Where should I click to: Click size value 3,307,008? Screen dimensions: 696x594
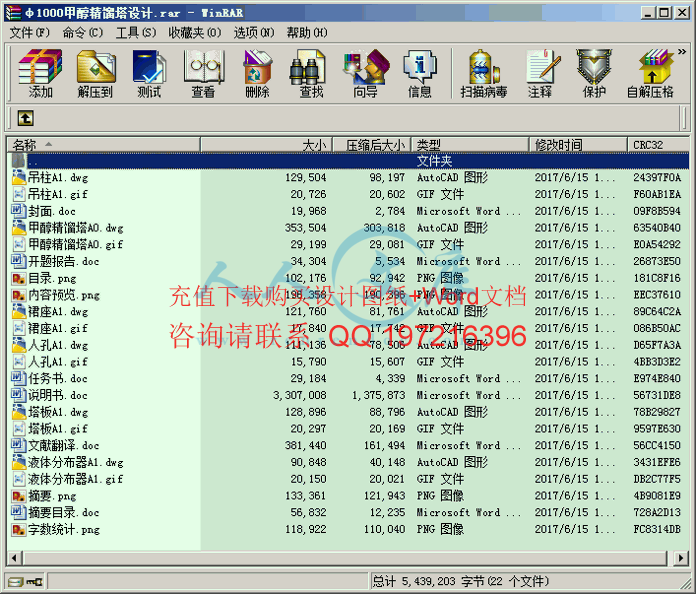300,395
